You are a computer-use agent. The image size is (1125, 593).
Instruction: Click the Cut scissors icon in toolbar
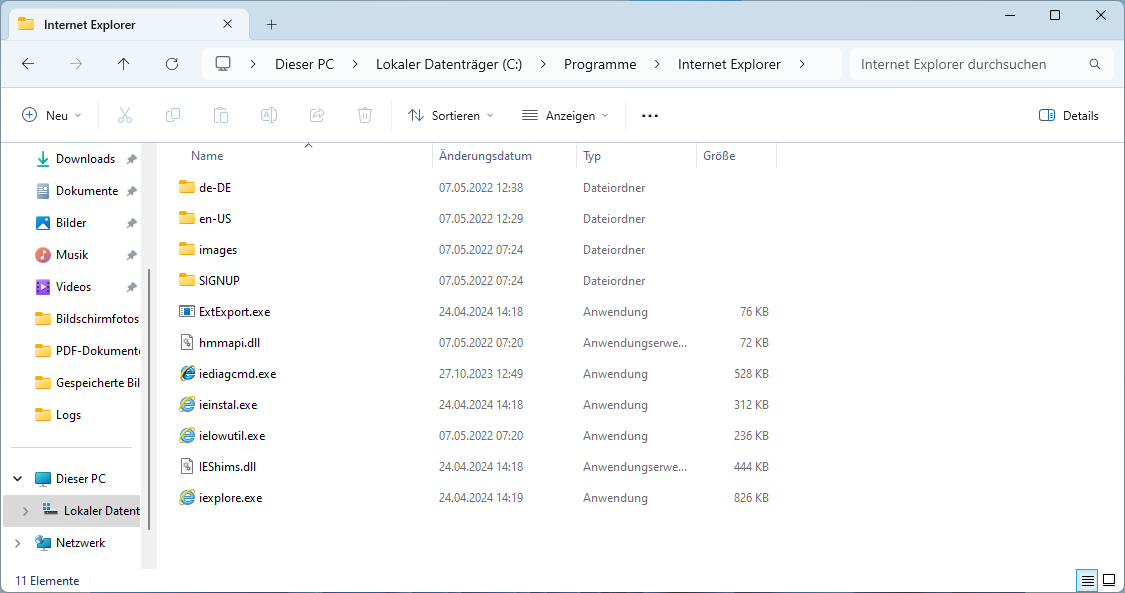[x=125, y=116]
